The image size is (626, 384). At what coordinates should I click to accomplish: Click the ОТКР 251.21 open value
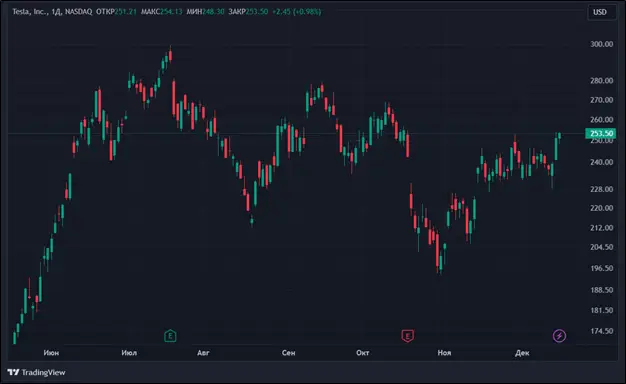(116, 12)
